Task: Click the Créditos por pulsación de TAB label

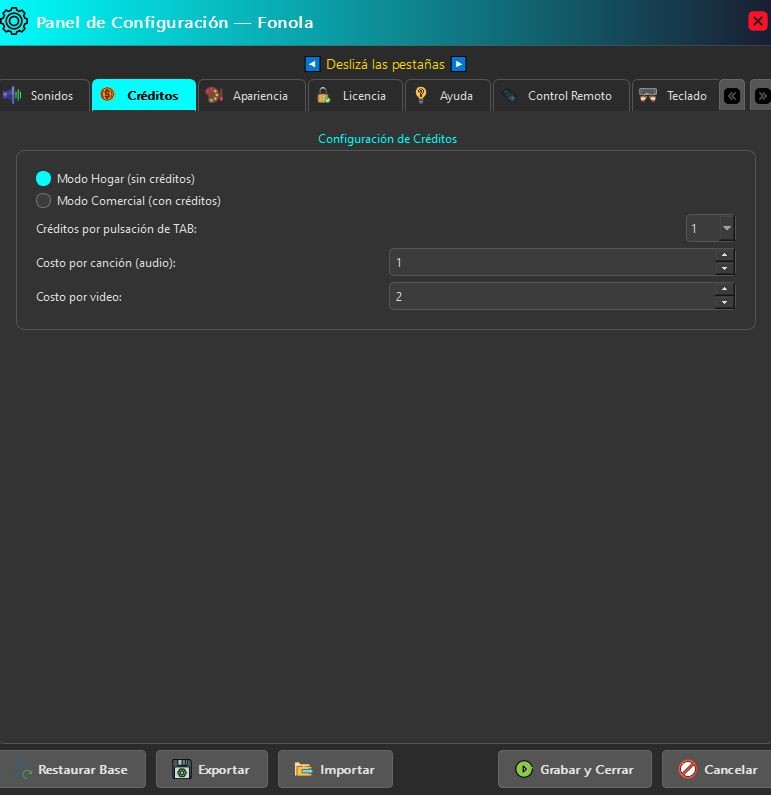Action: (117, 229)
